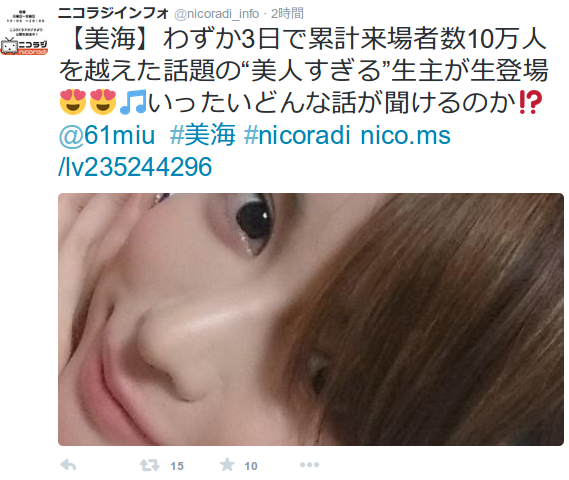The image size is (569, 480).
Task: Retweet this post via retweet icon
Action: click(x=150, y=465)
